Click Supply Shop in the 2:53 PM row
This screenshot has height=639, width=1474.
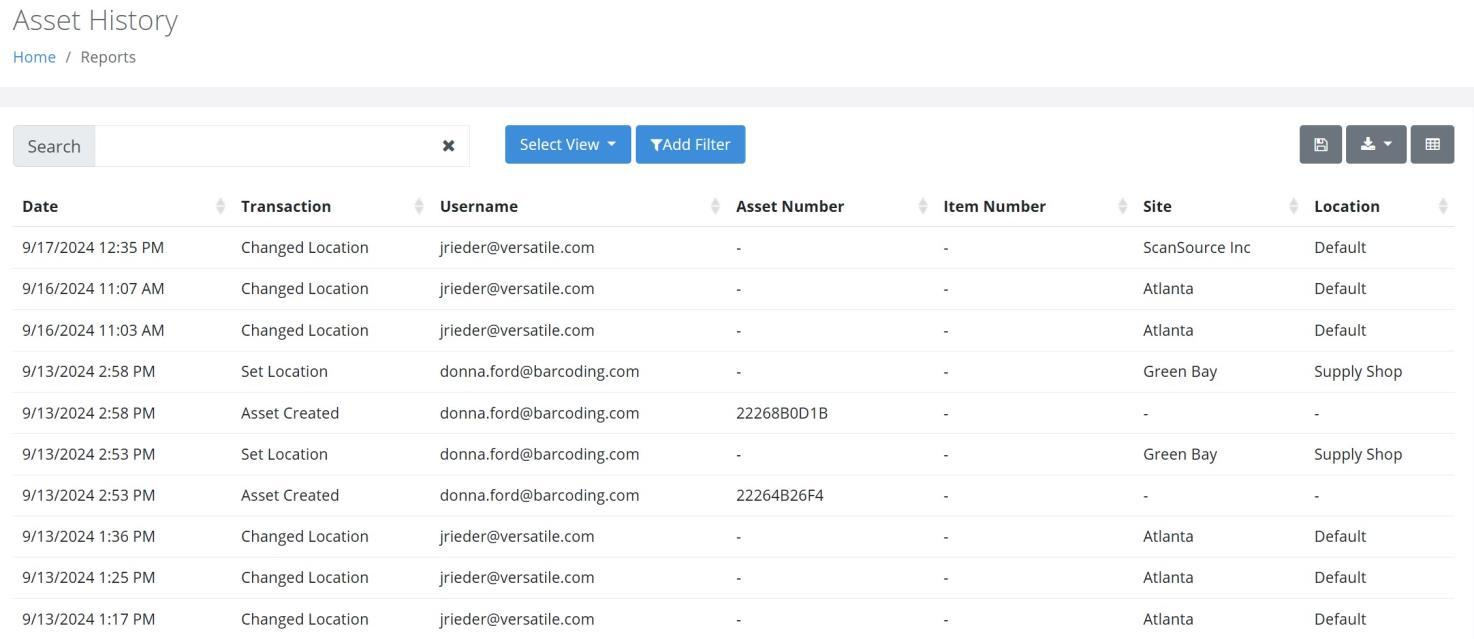click(1358, 454)
